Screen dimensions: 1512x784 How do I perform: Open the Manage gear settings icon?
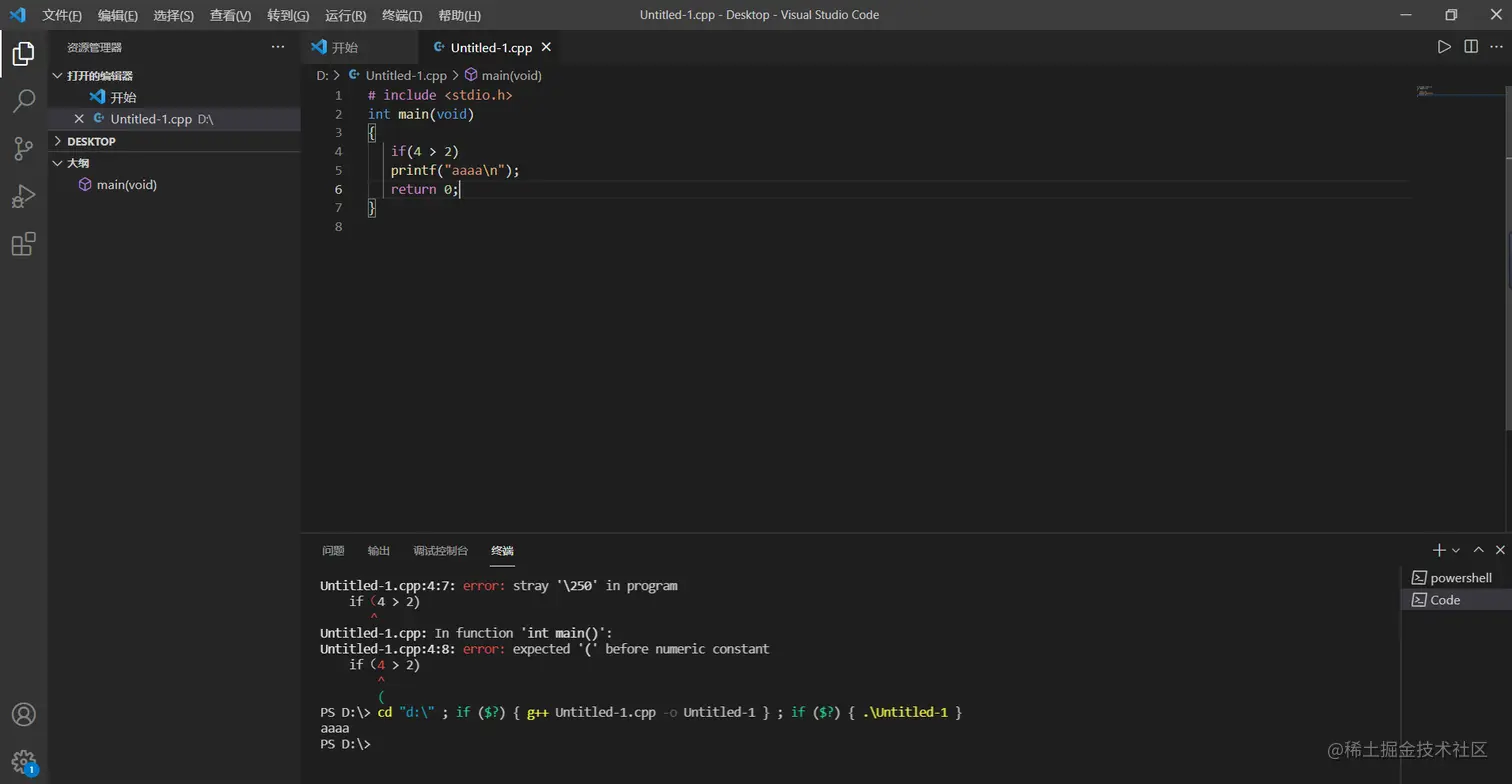(x=23, y=762)
